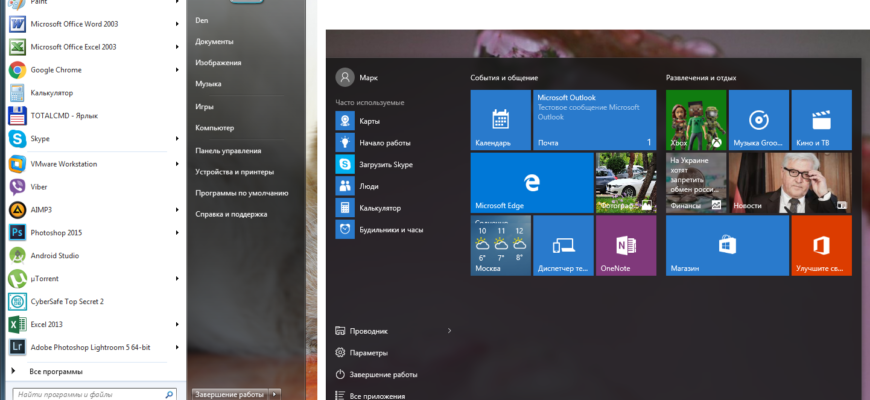Expand AIMP3 jump list arrow
Viewport: 870px width, 400px height.
[x=177, y=210]
